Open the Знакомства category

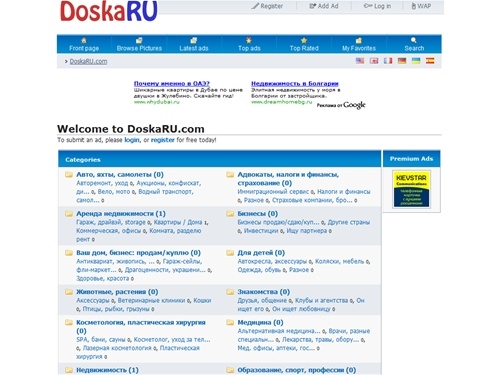click(x=263, y=292)
